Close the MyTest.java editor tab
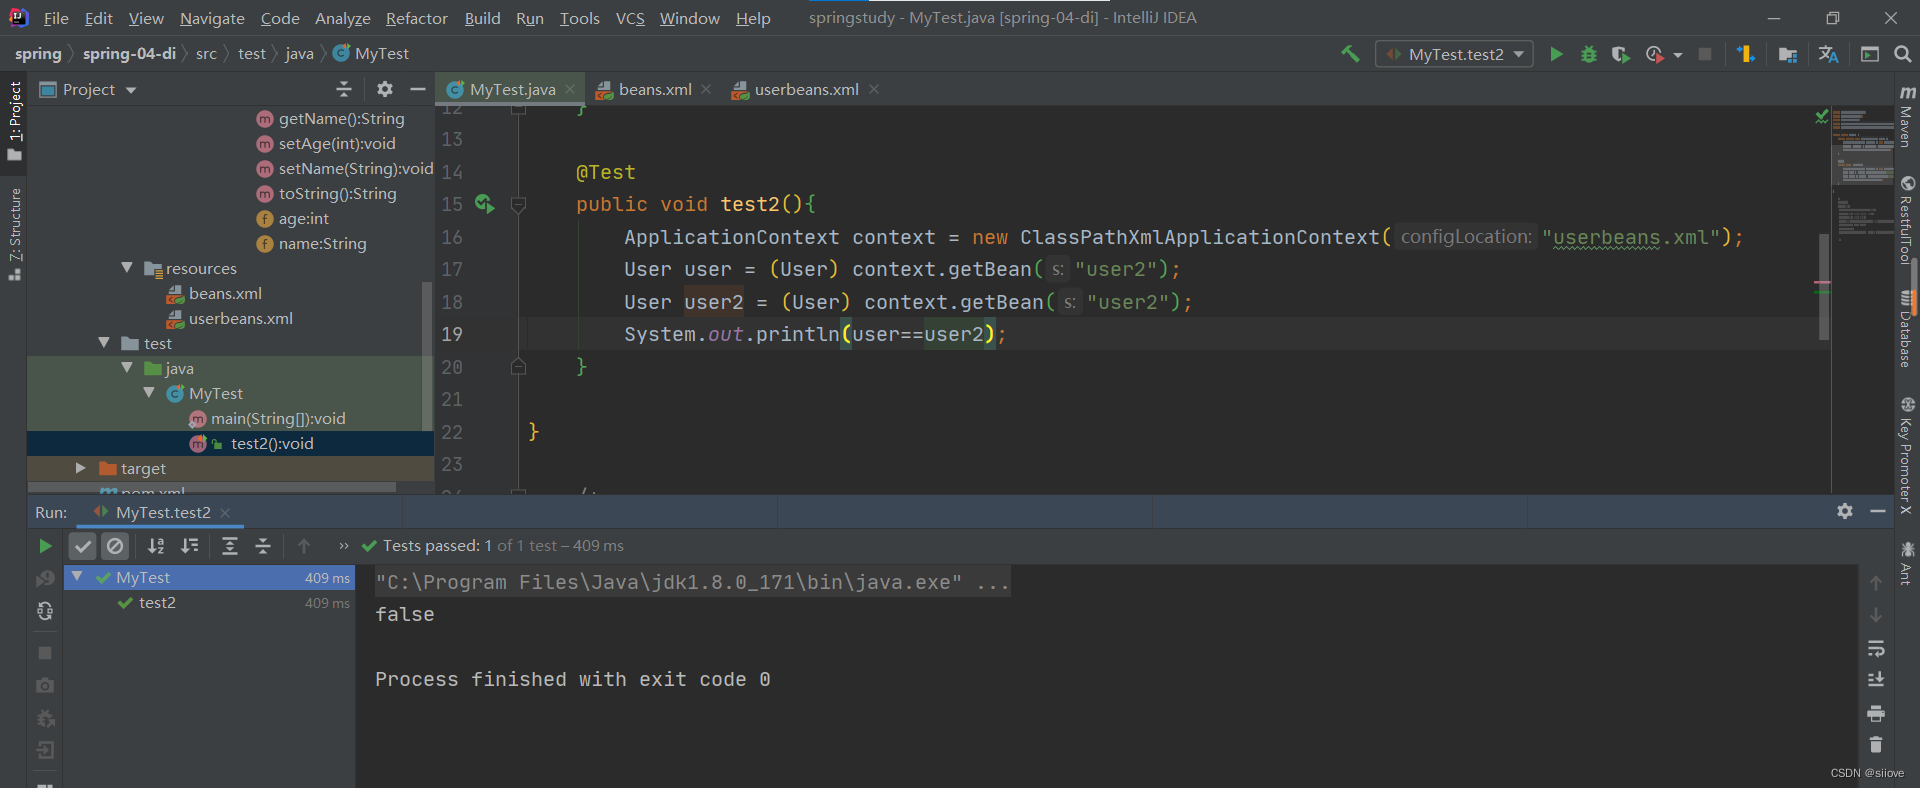The height and width of the screenshot is (788, 1920). coord(570,89)
